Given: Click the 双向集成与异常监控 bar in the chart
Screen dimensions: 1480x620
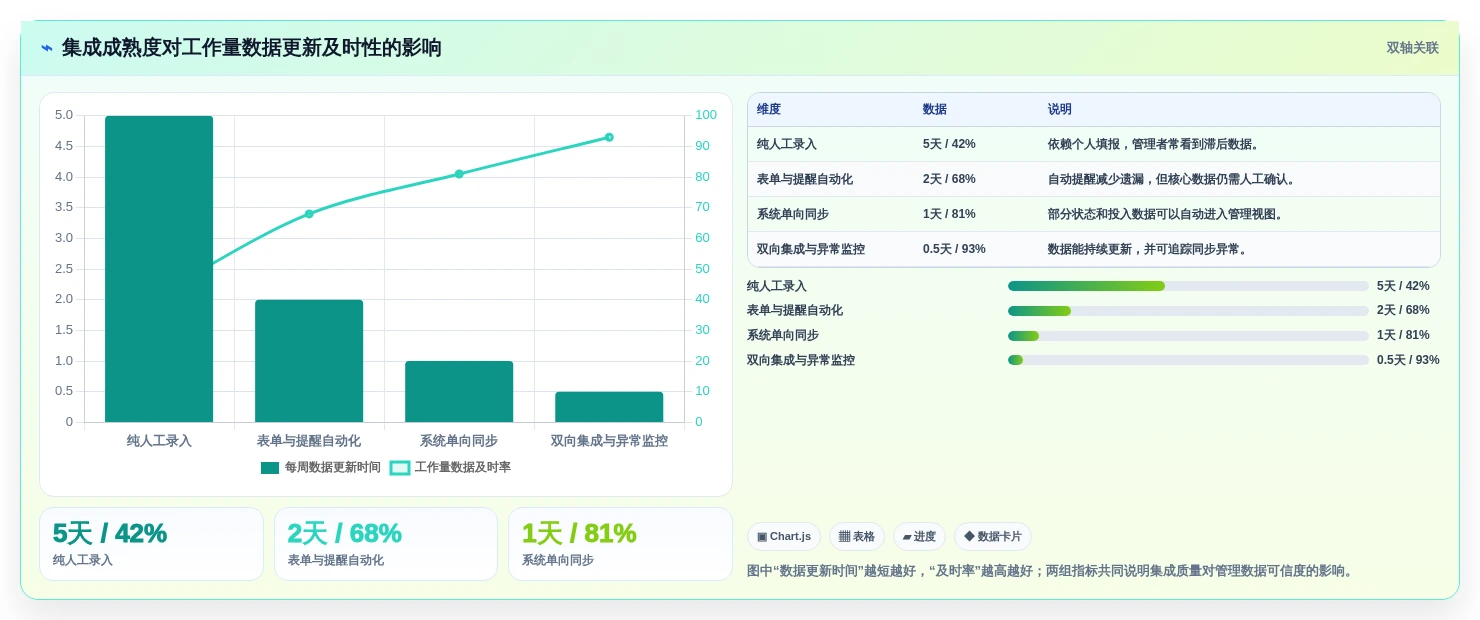Looking at the screenshot, I should pyautogui.click(x=609, y=407).
